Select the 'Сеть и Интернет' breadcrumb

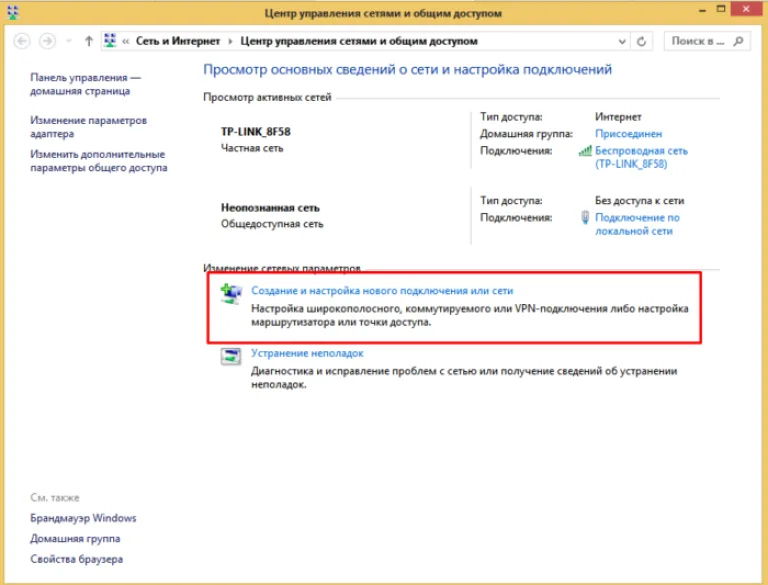tap(178, 41)
